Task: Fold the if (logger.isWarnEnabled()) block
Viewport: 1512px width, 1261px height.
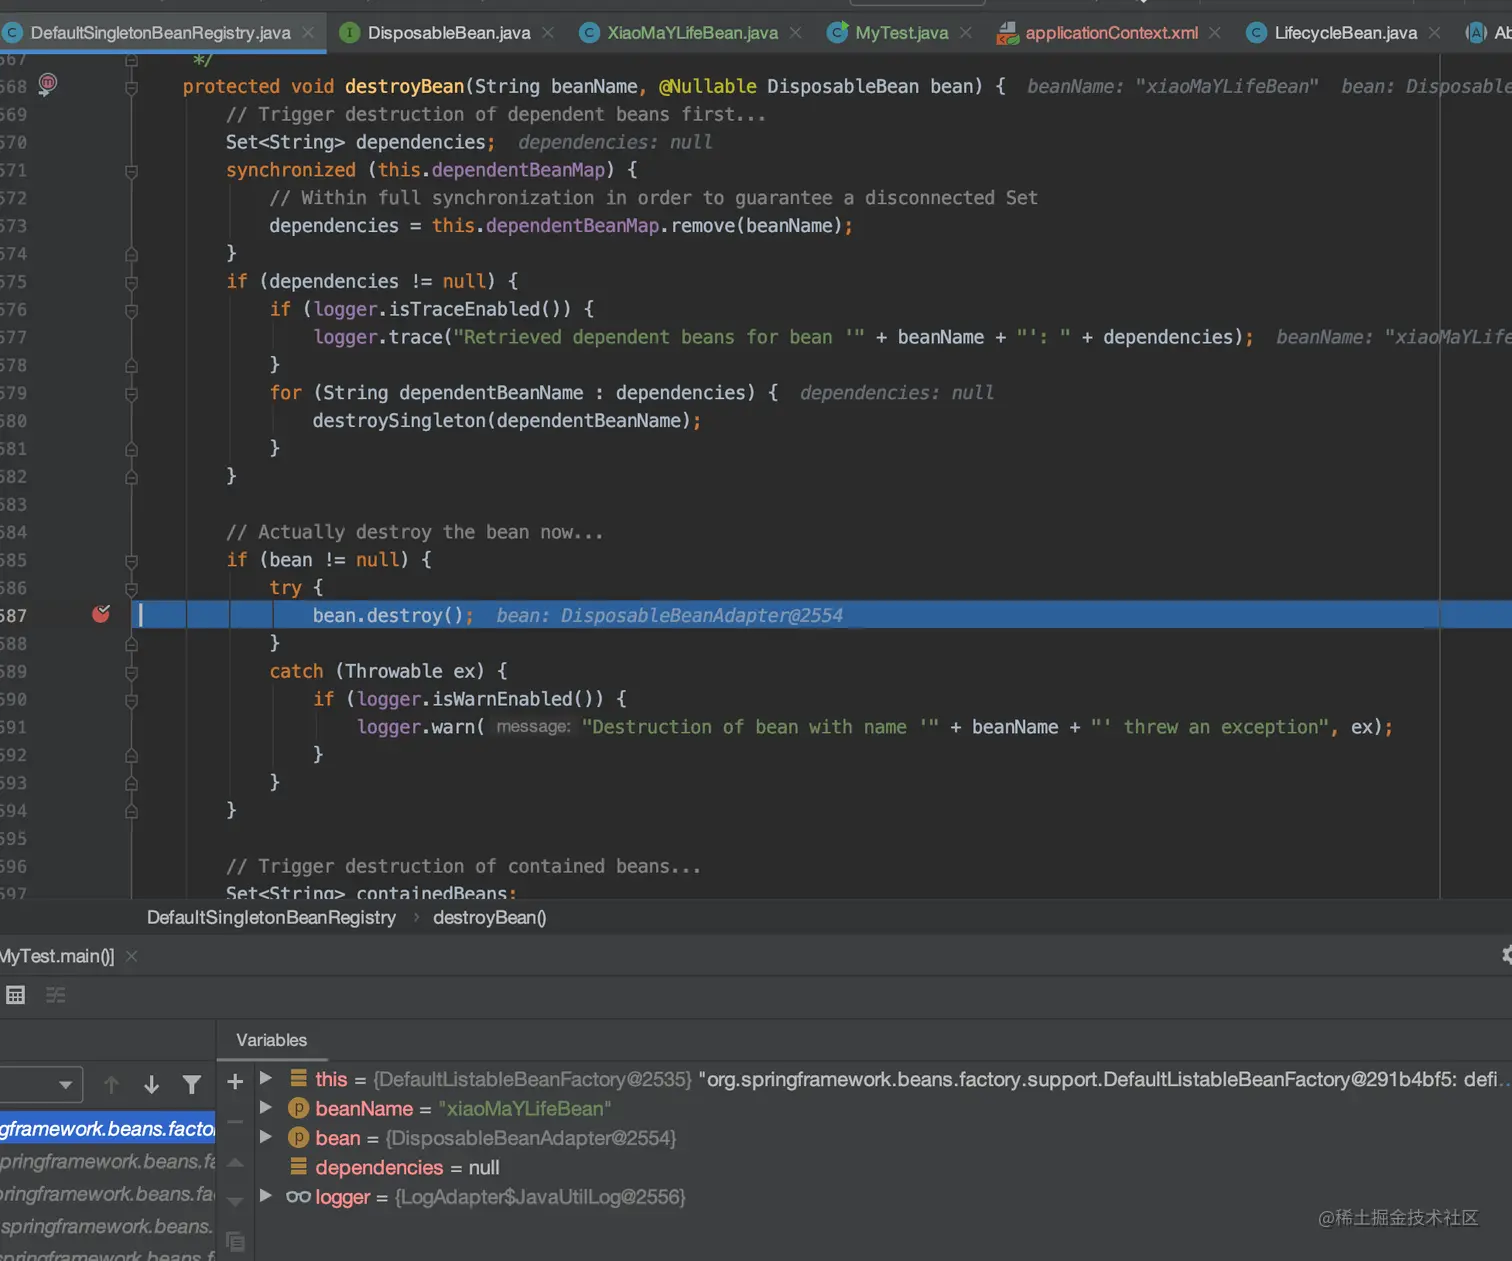Action: pyautogui.click(x=131, y=700)
